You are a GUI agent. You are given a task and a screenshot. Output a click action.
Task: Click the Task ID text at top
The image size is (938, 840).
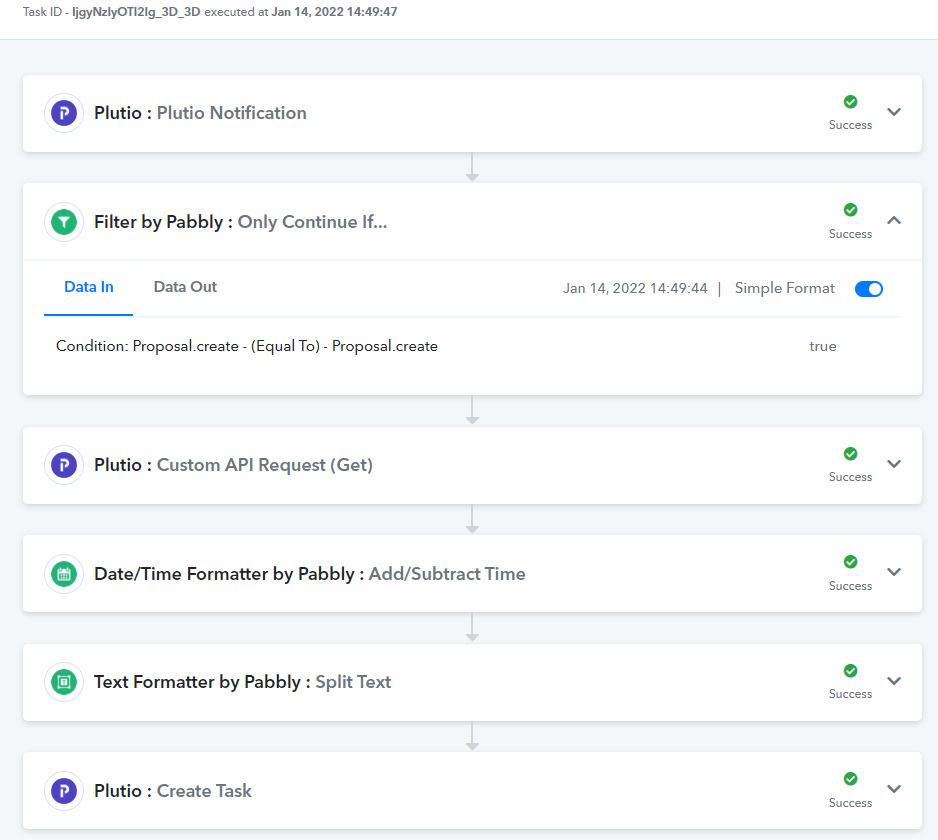pos(111,12)
